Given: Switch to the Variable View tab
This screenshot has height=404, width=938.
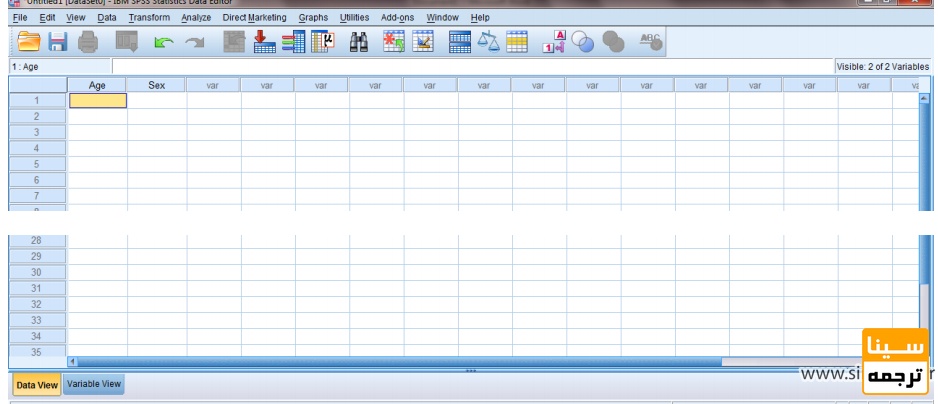Looking at the screenshot, I should 94,384.
